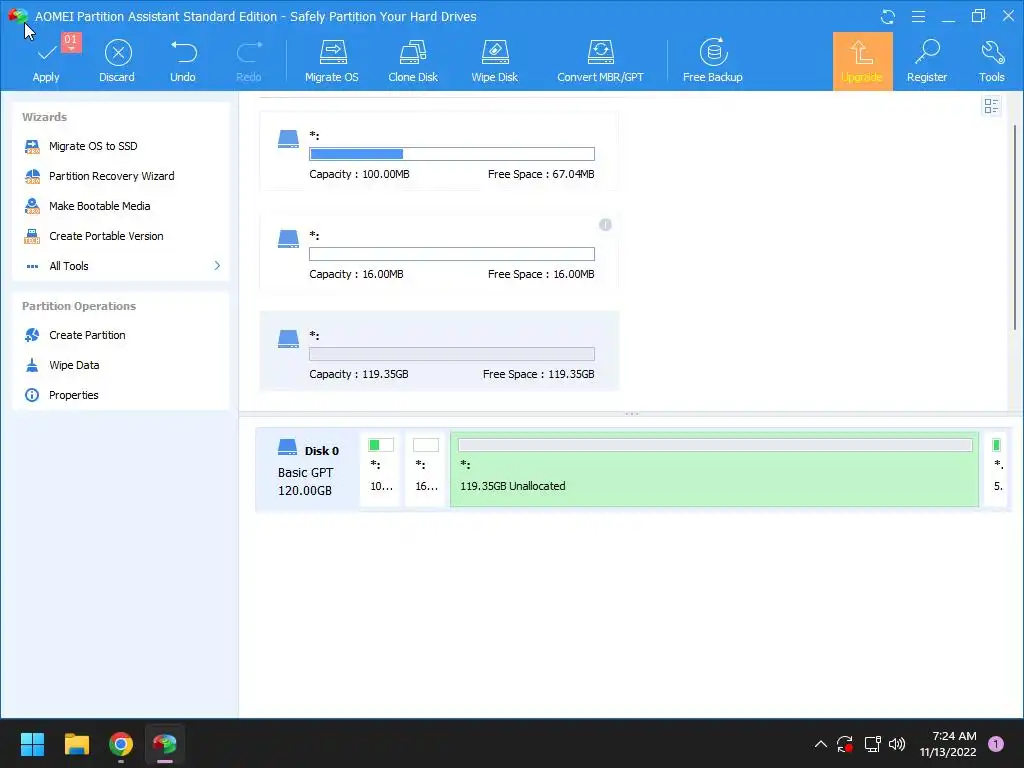Undo the last operation

[183, 61]
